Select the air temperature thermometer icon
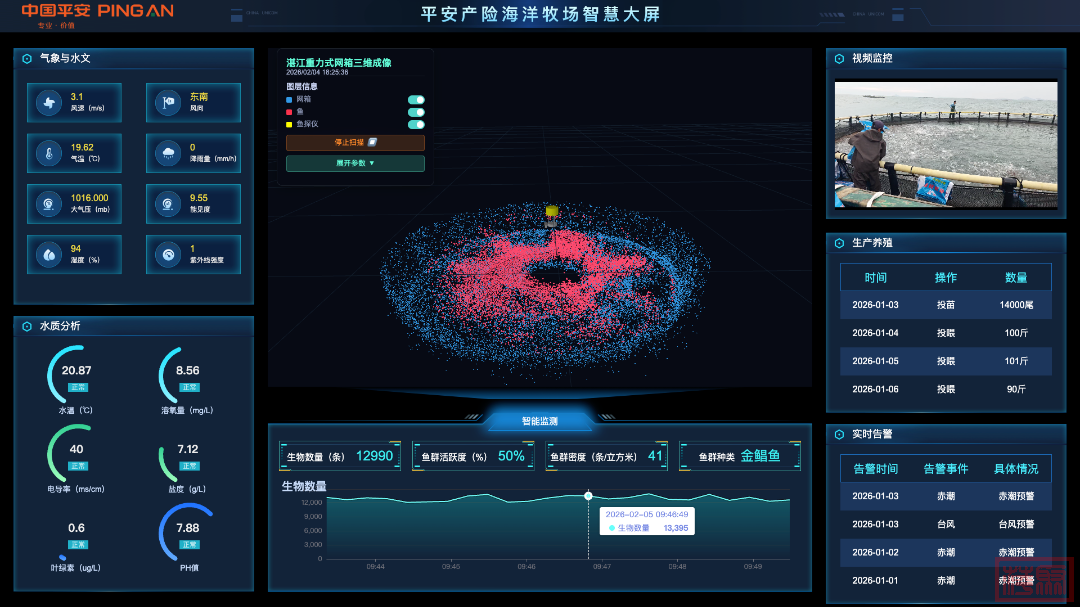 coord(48,153)
